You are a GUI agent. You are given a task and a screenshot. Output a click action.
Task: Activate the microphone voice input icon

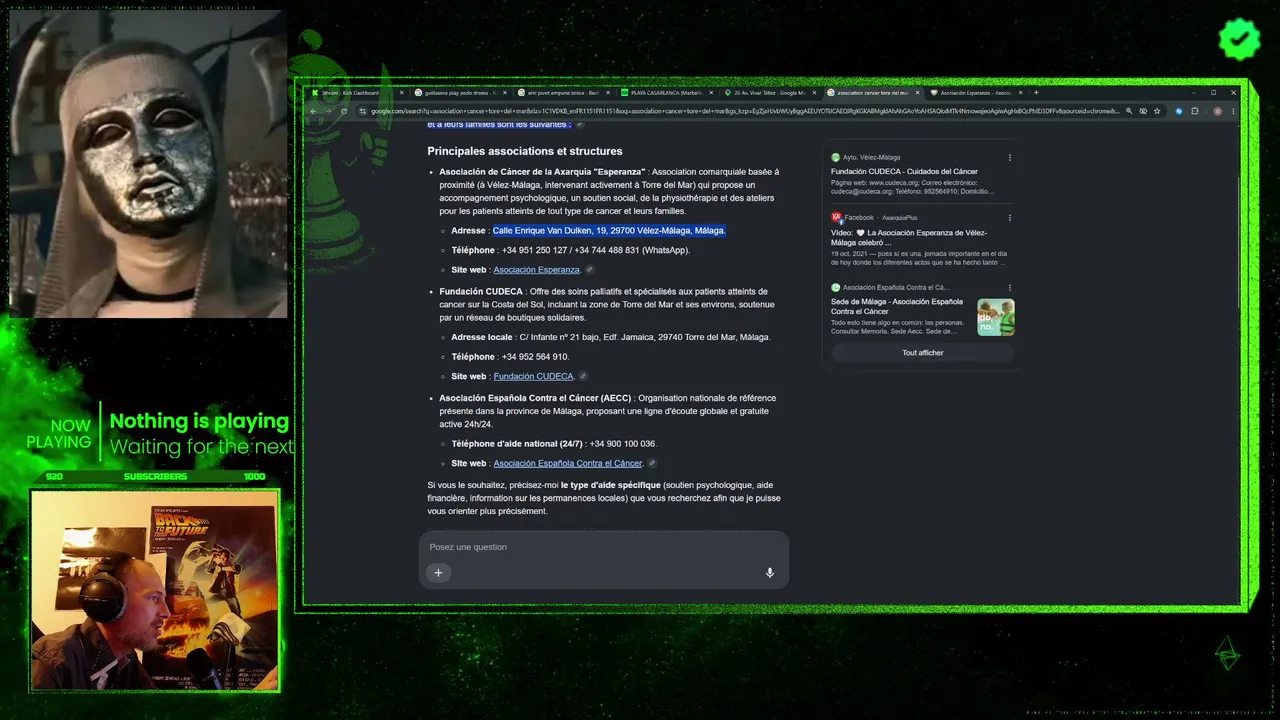[x=770, y=573]
